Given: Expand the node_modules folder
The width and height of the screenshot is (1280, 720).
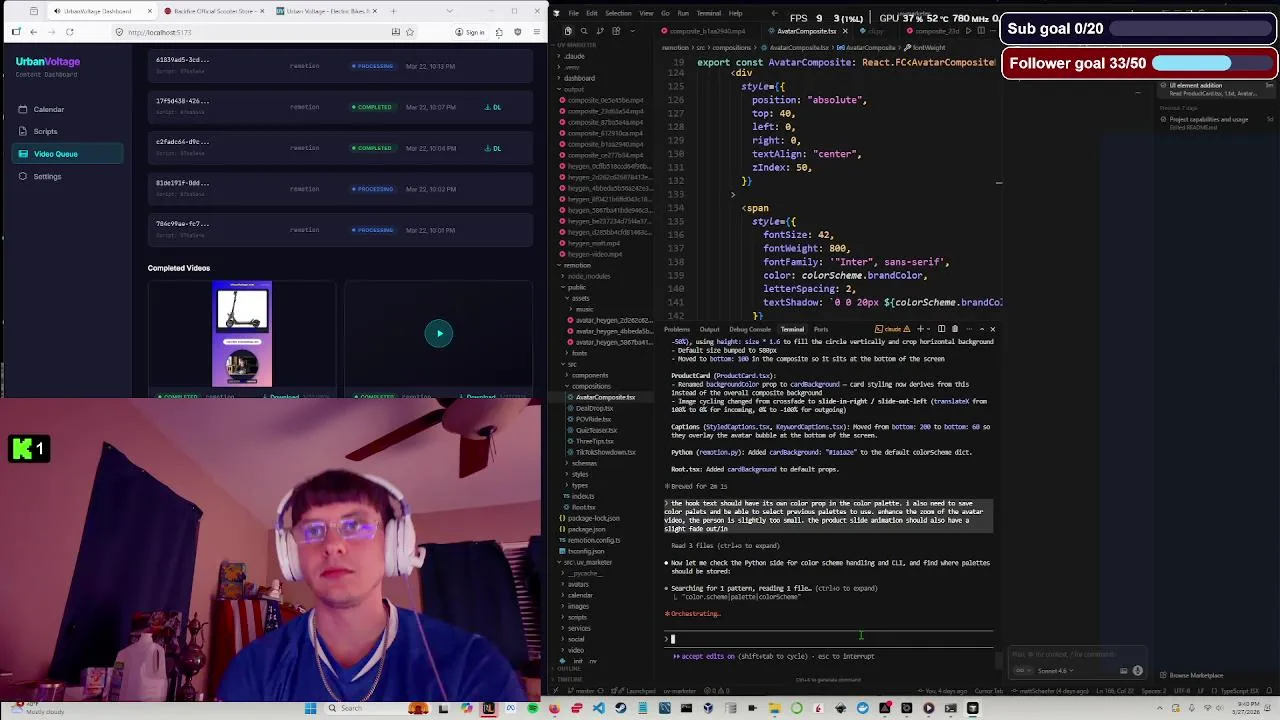Looking at the screenshot, I should (x=589, y=276).
